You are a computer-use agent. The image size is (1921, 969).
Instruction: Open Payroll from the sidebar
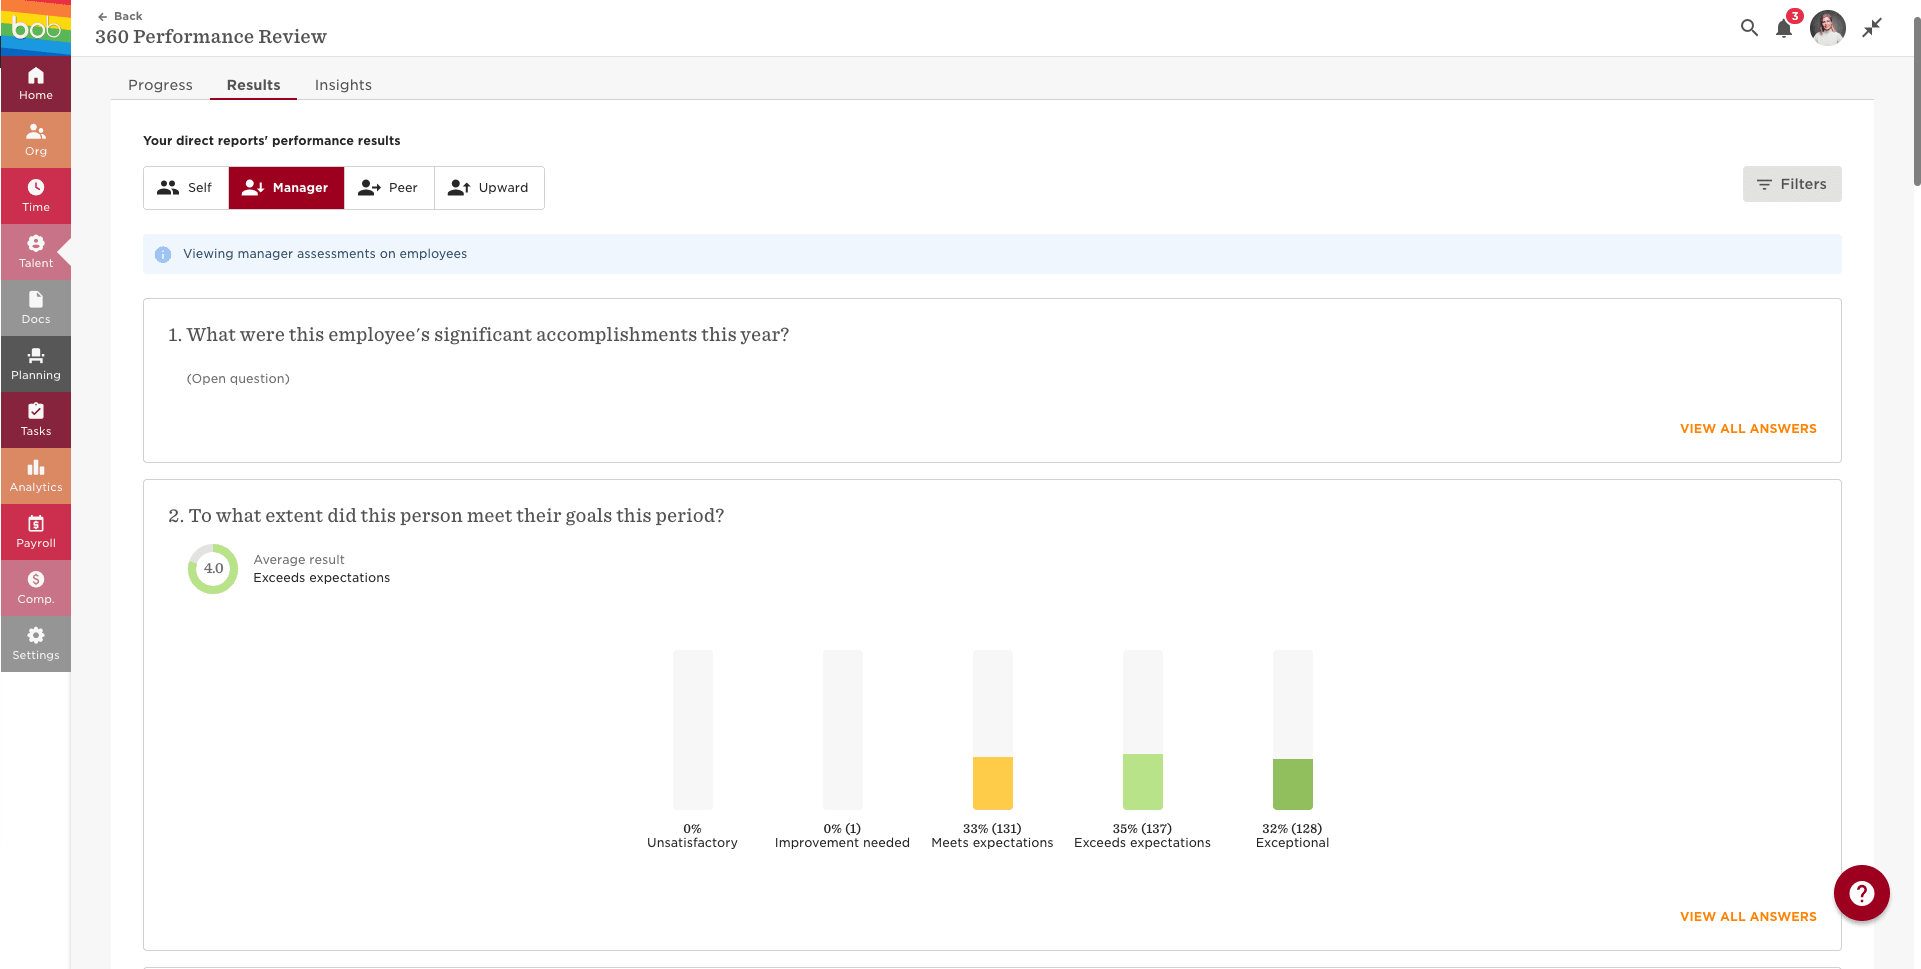pos(36,531)
